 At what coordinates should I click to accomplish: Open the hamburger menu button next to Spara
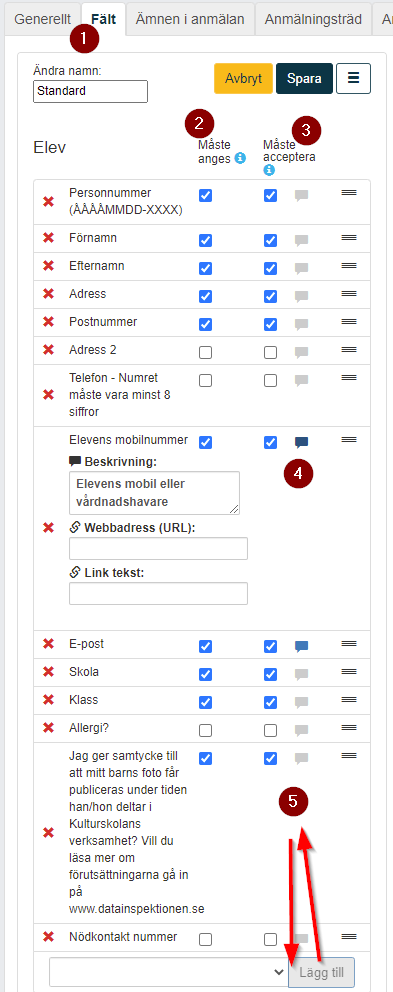point(353,78)
